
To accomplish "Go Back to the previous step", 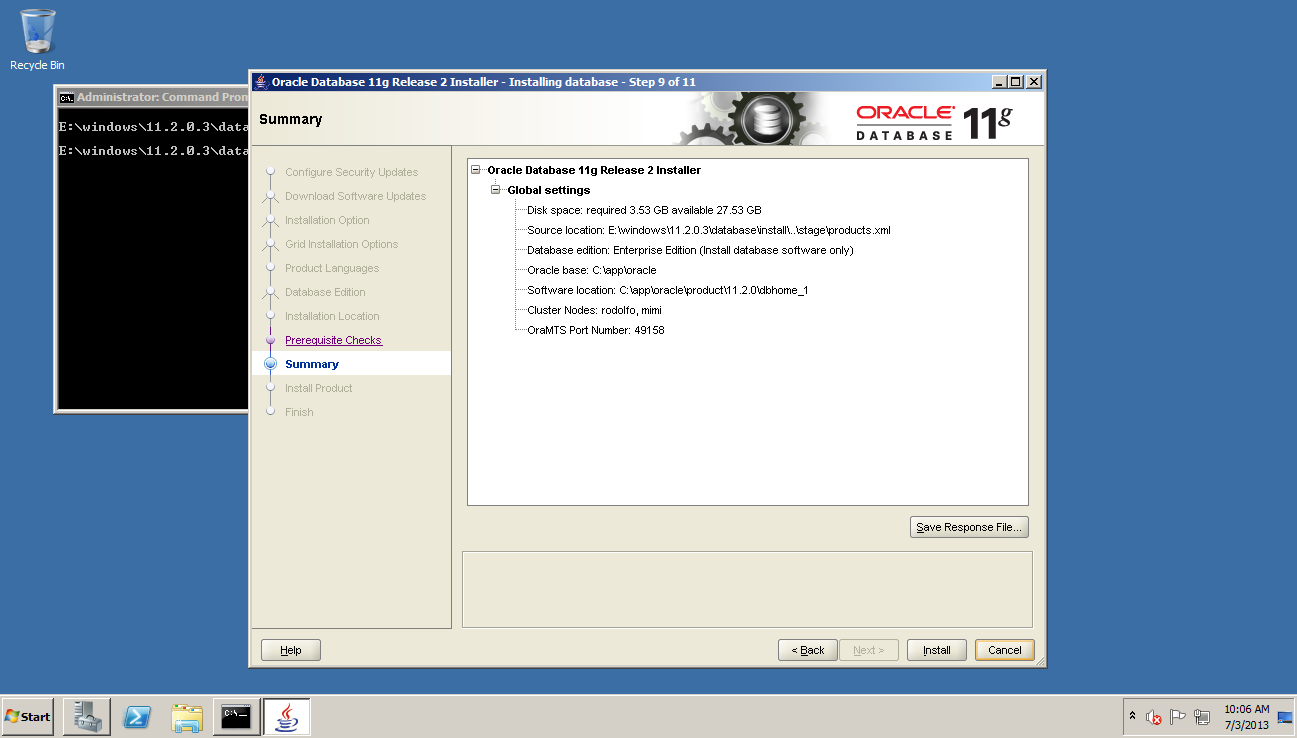I will pyautogui.click(x=807, y=650).
